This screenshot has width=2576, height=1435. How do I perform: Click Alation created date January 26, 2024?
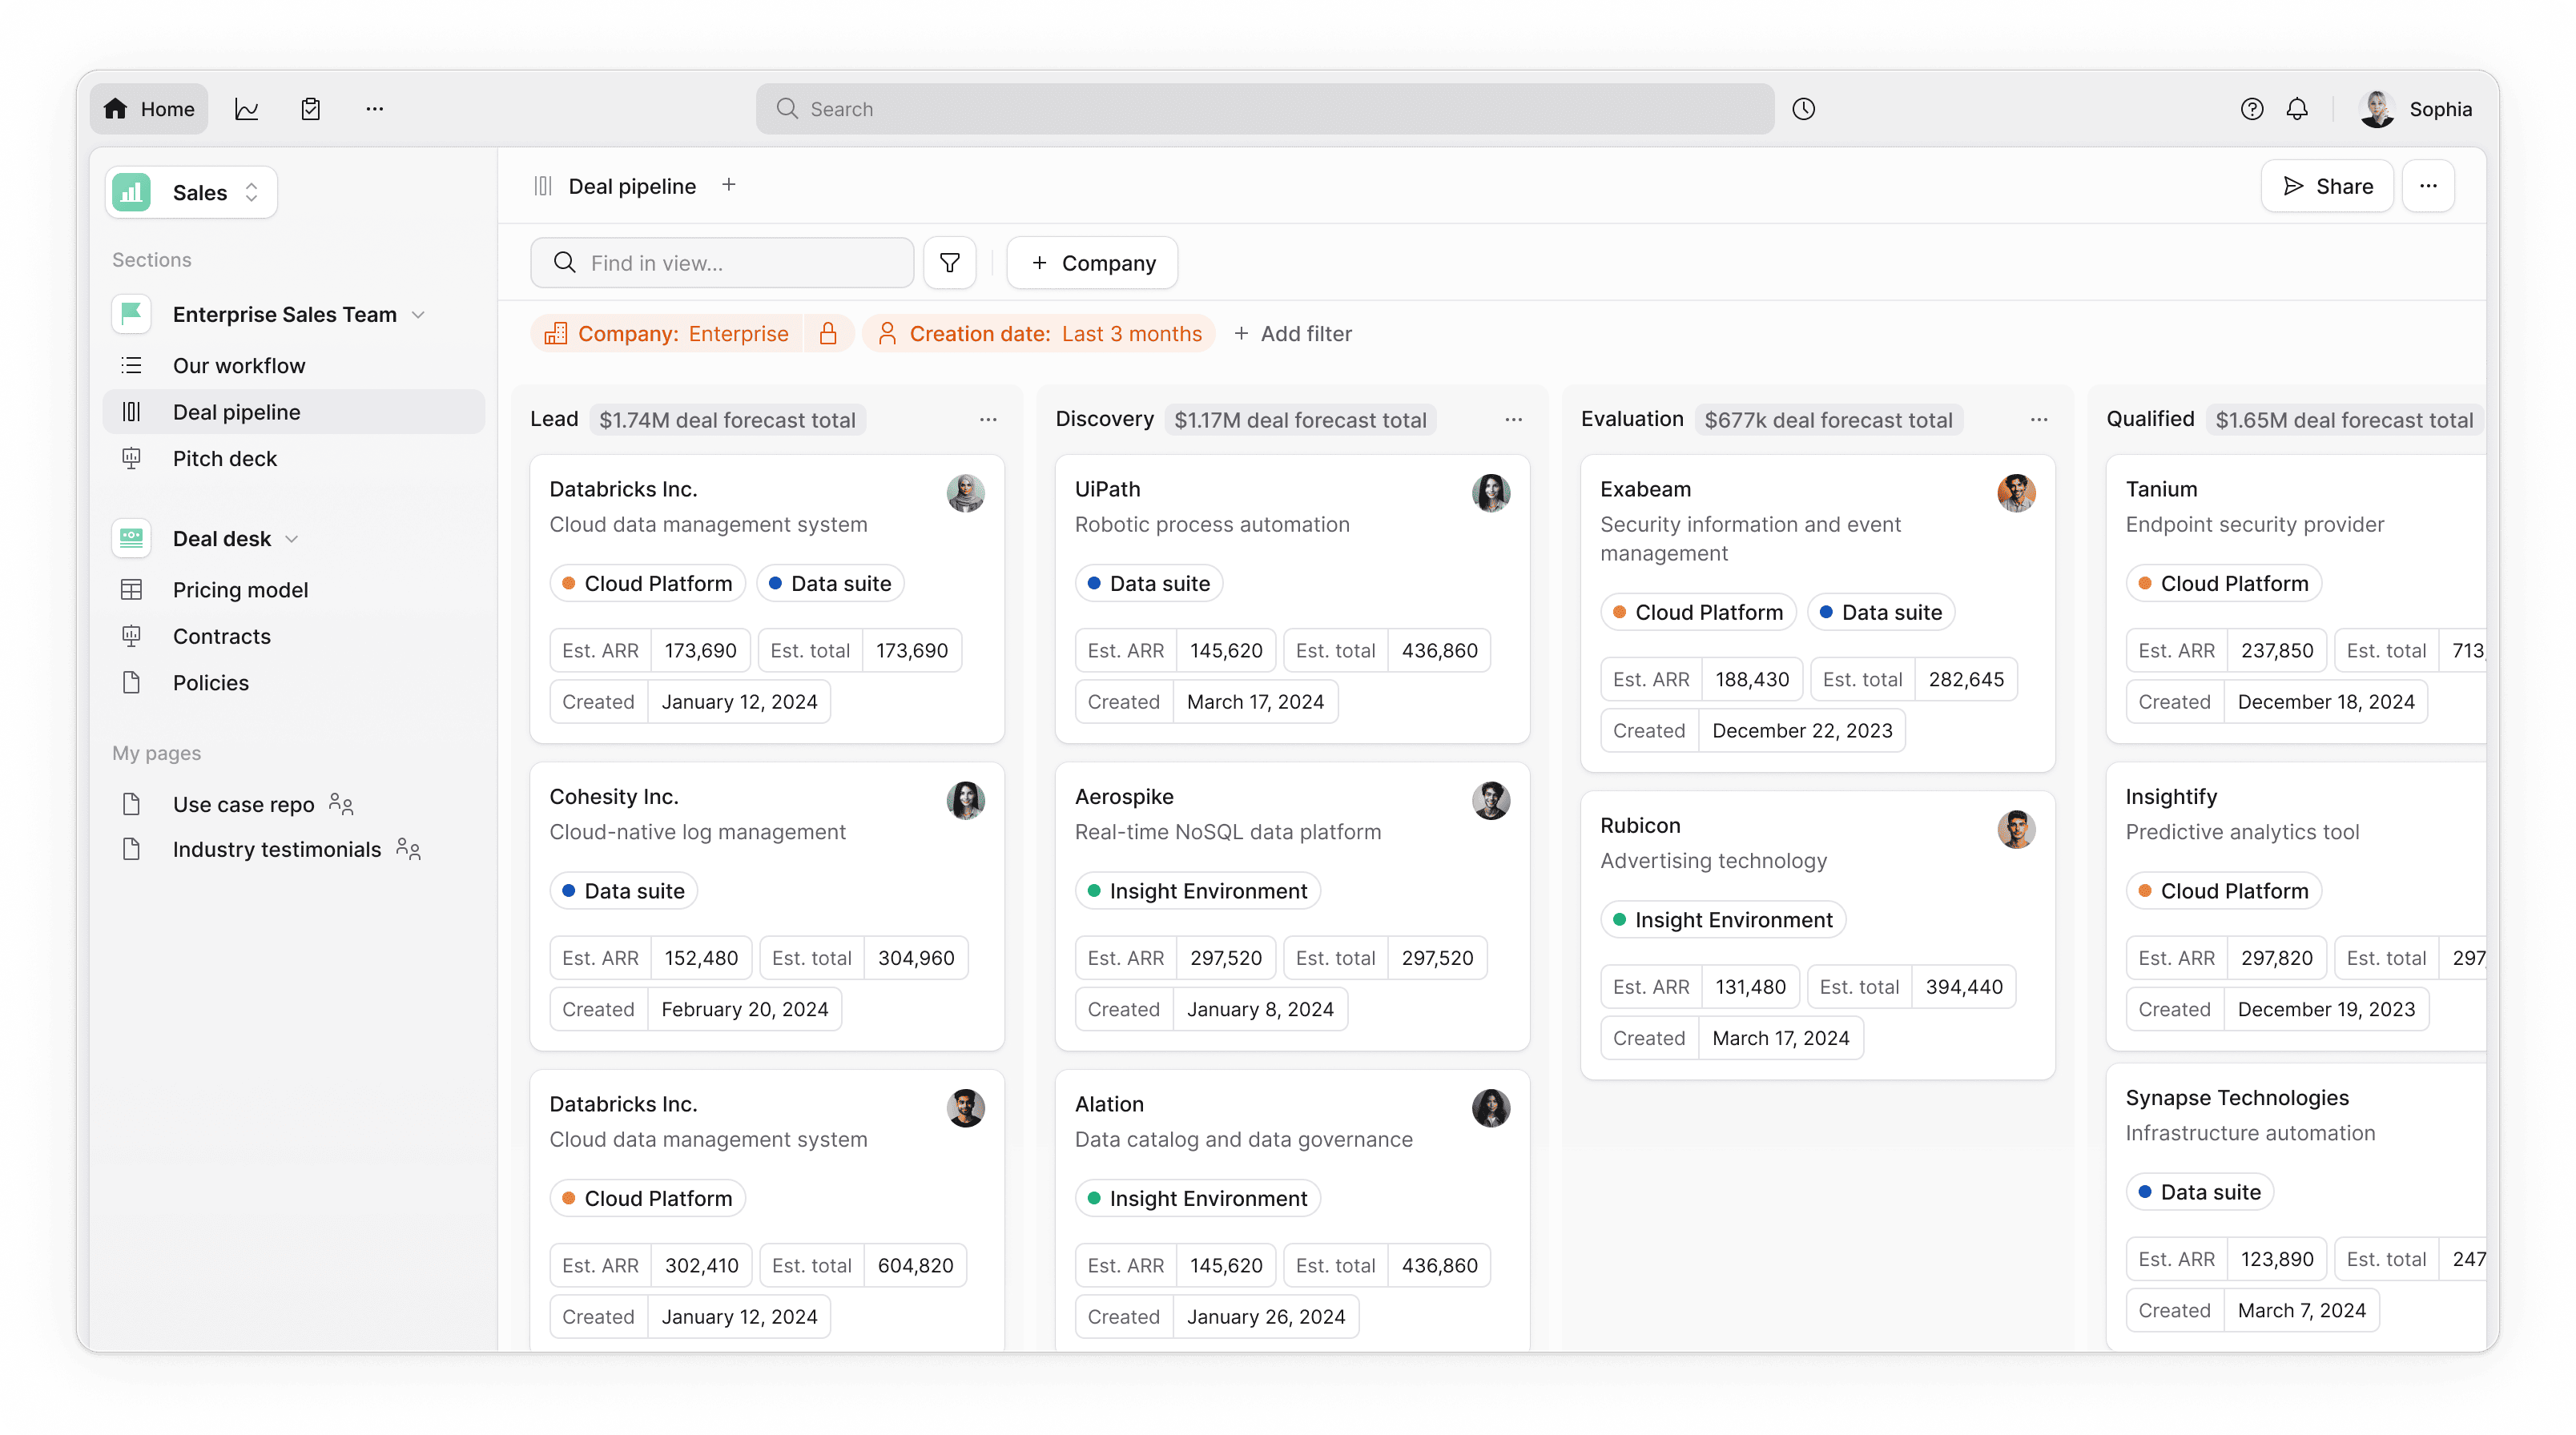coord(1266,1317)
